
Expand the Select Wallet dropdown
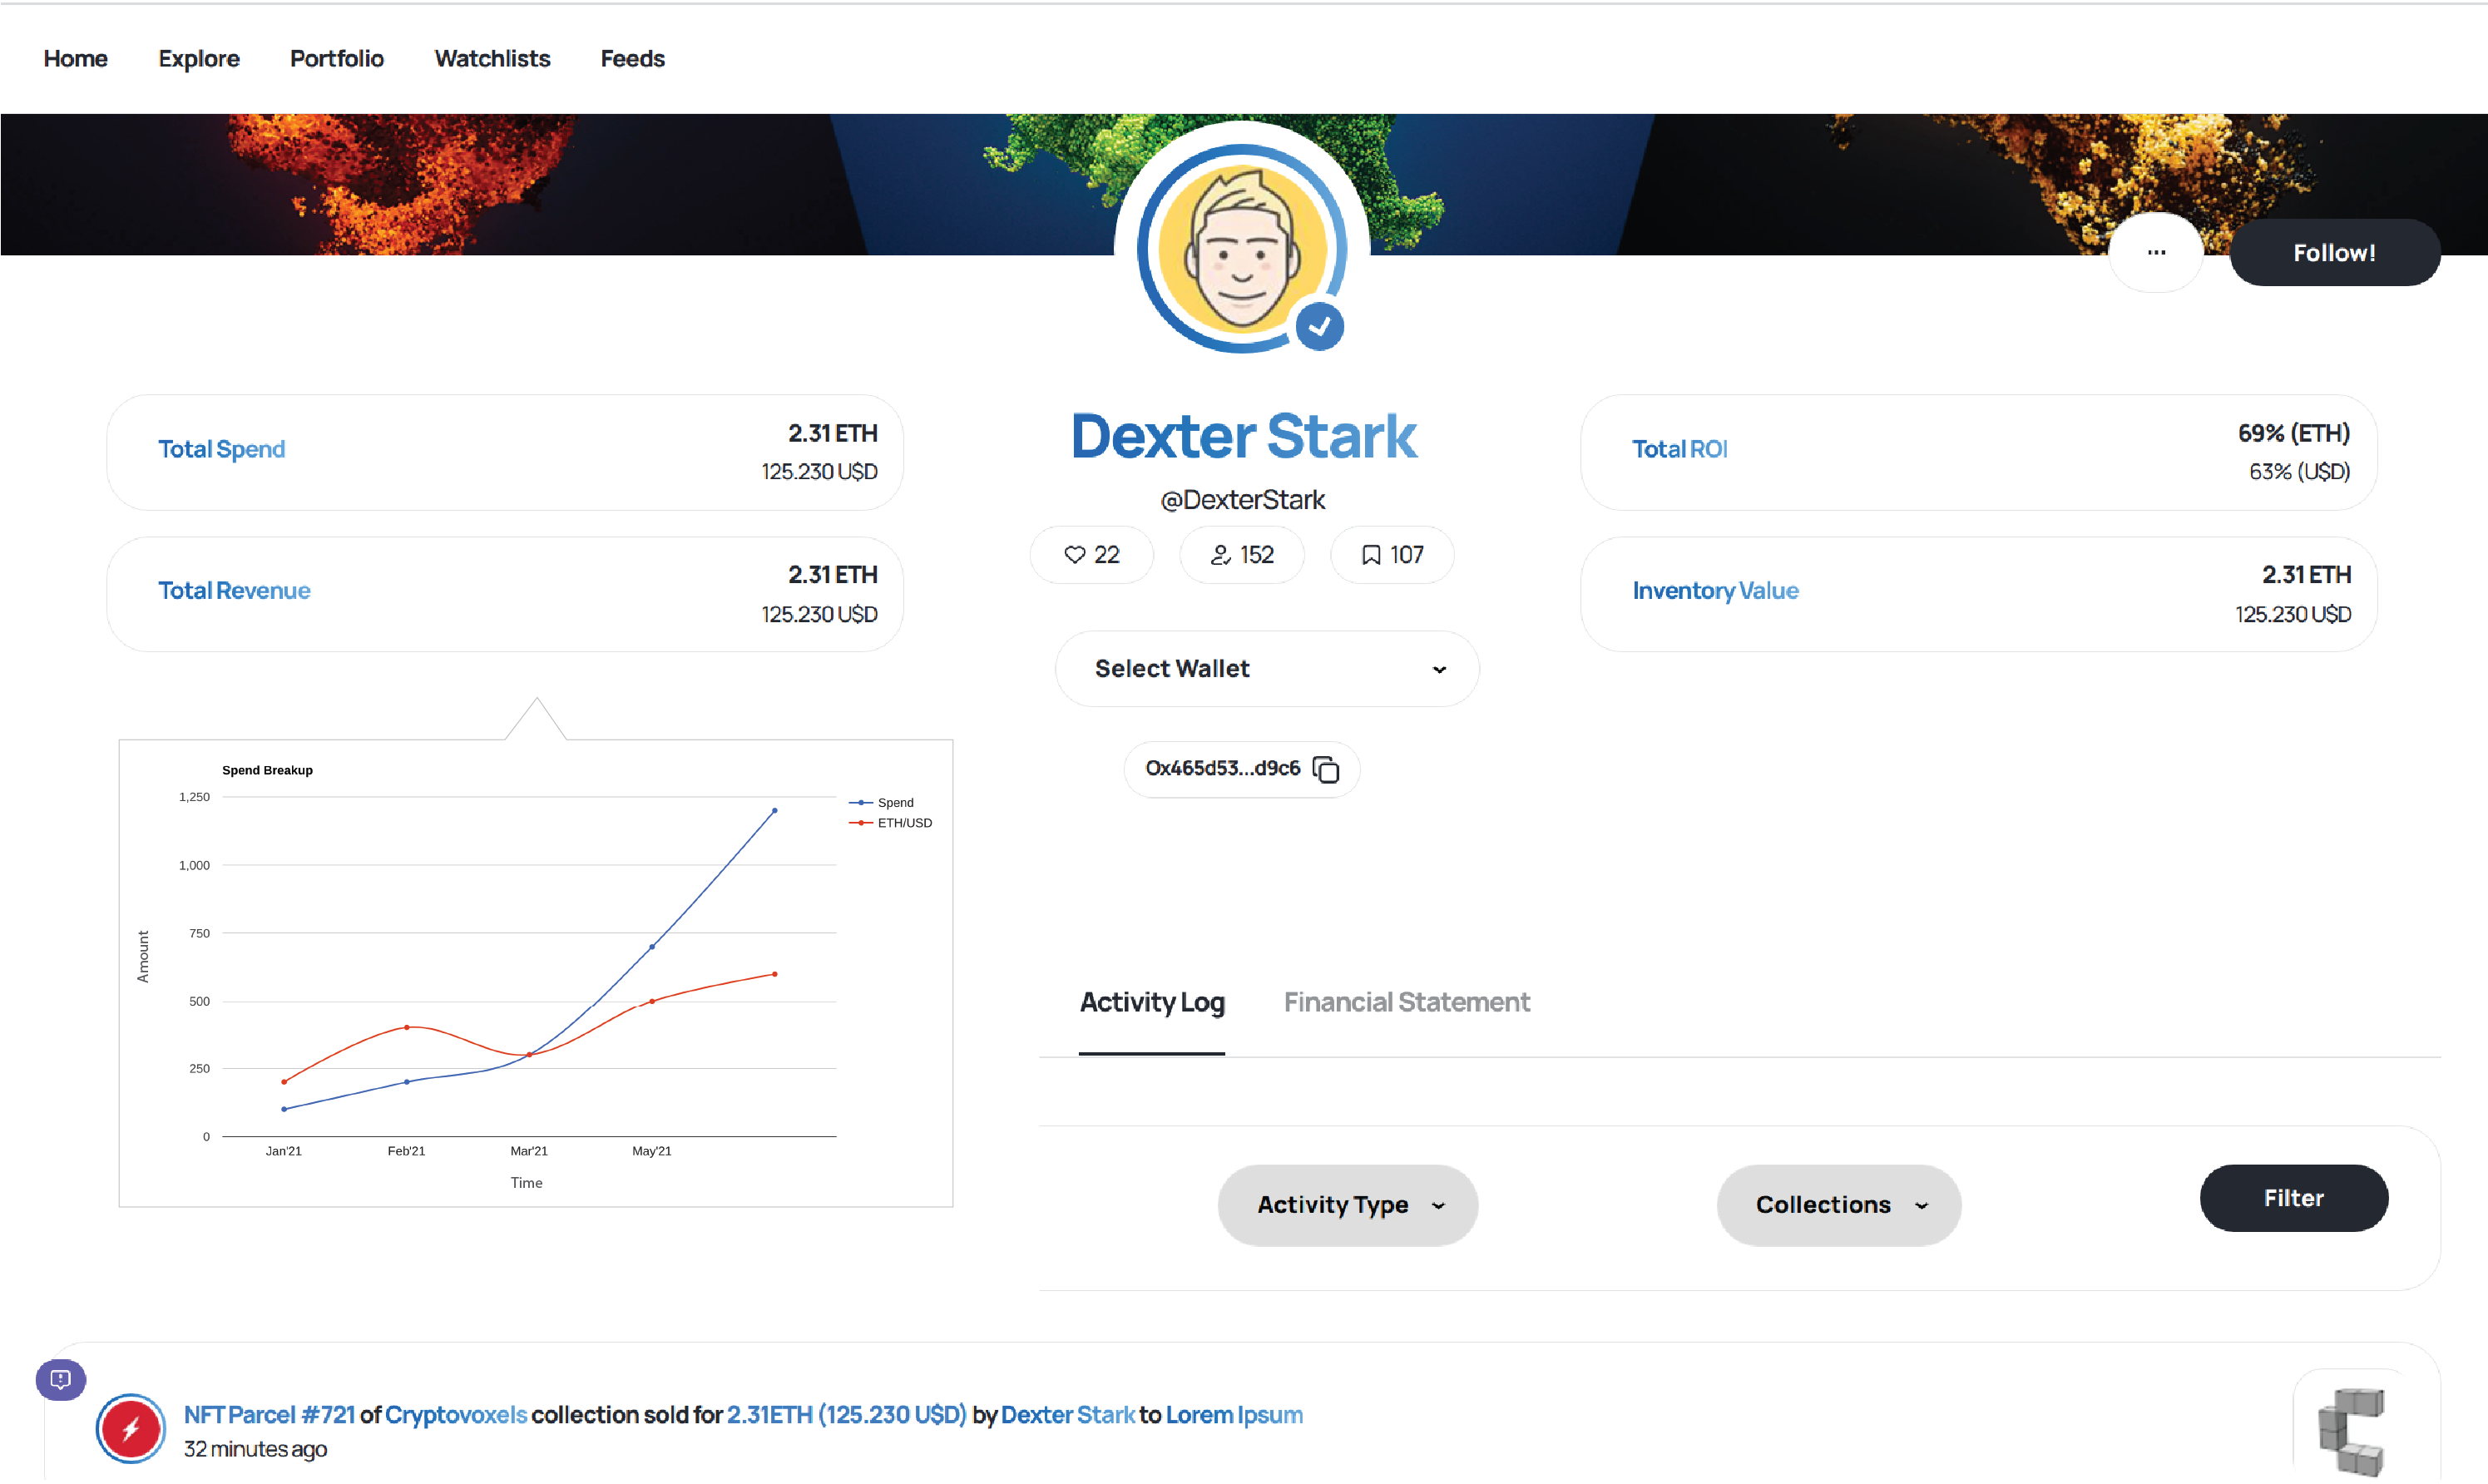pos(1266,669)
